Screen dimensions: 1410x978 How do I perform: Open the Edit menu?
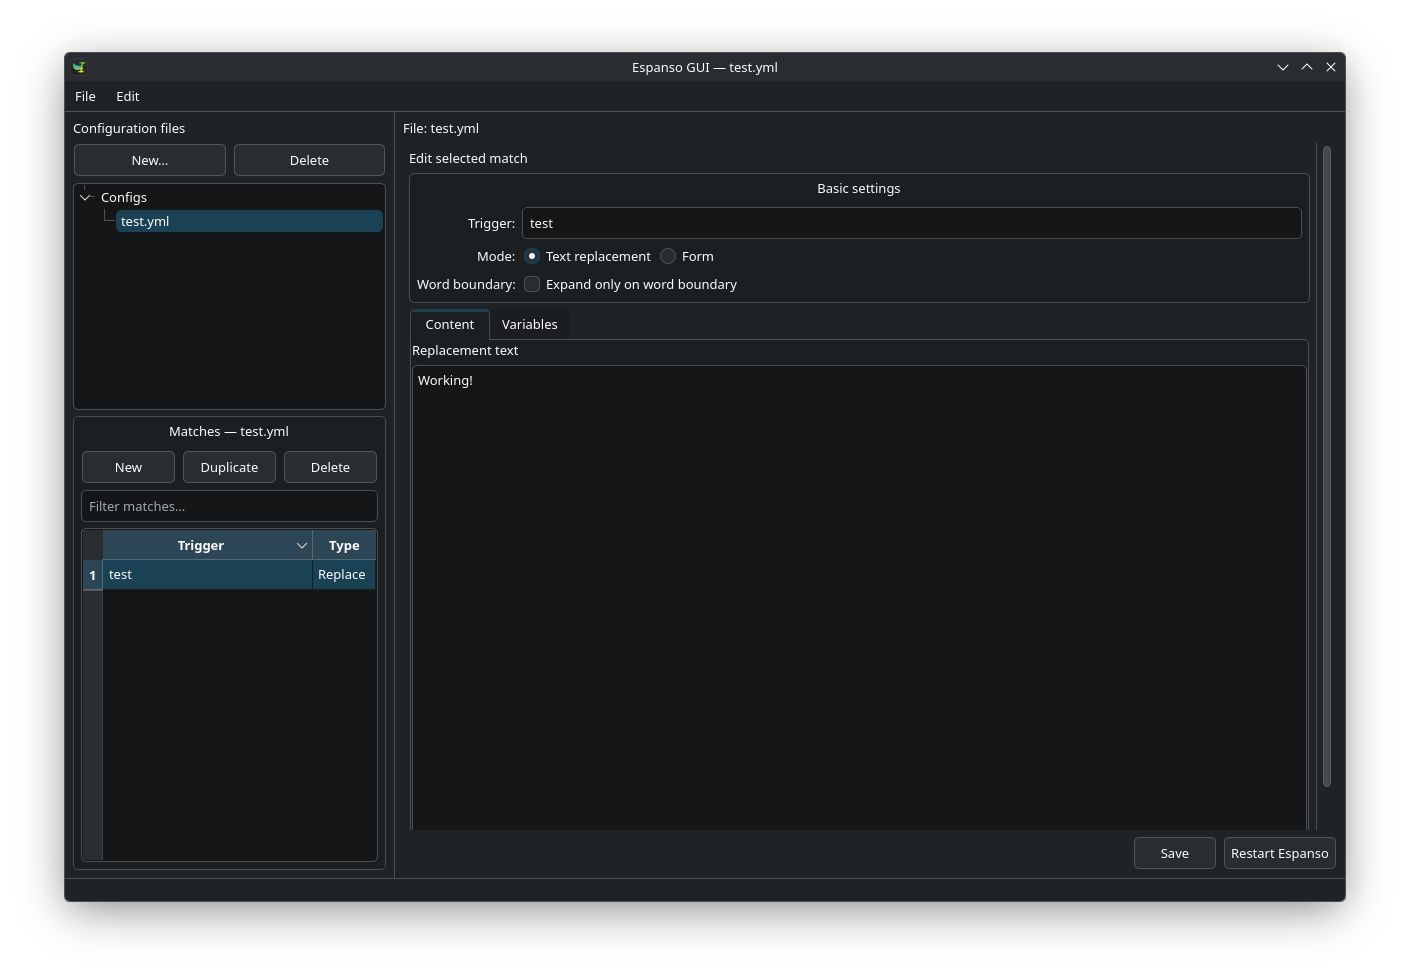tap(127, 96)
